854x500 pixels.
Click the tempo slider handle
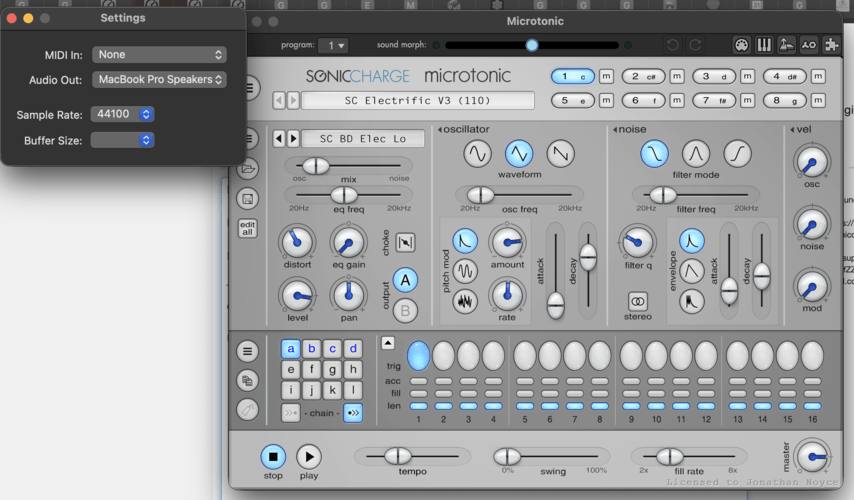click(398, 456)
